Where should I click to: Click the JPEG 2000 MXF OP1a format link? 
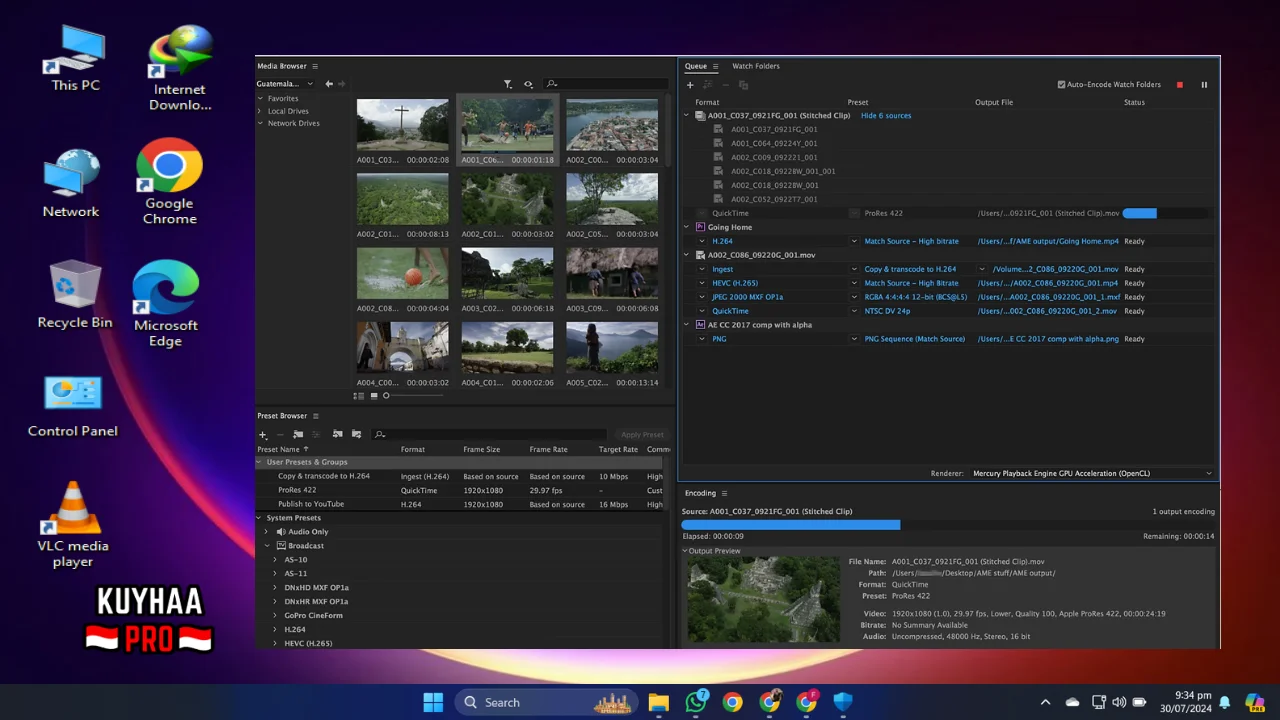click(748, 297)
